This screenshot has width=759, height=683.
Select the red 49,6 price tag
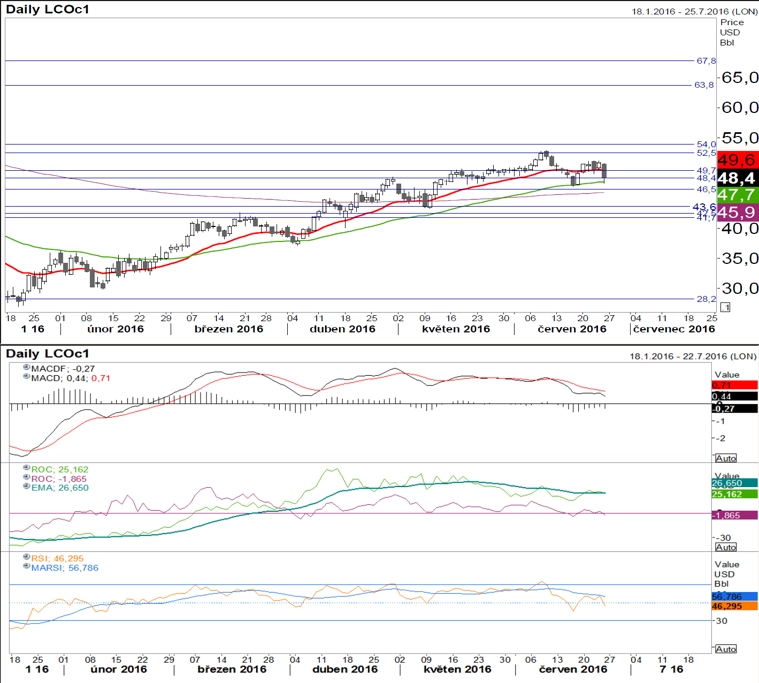click(x=738, y=160)
